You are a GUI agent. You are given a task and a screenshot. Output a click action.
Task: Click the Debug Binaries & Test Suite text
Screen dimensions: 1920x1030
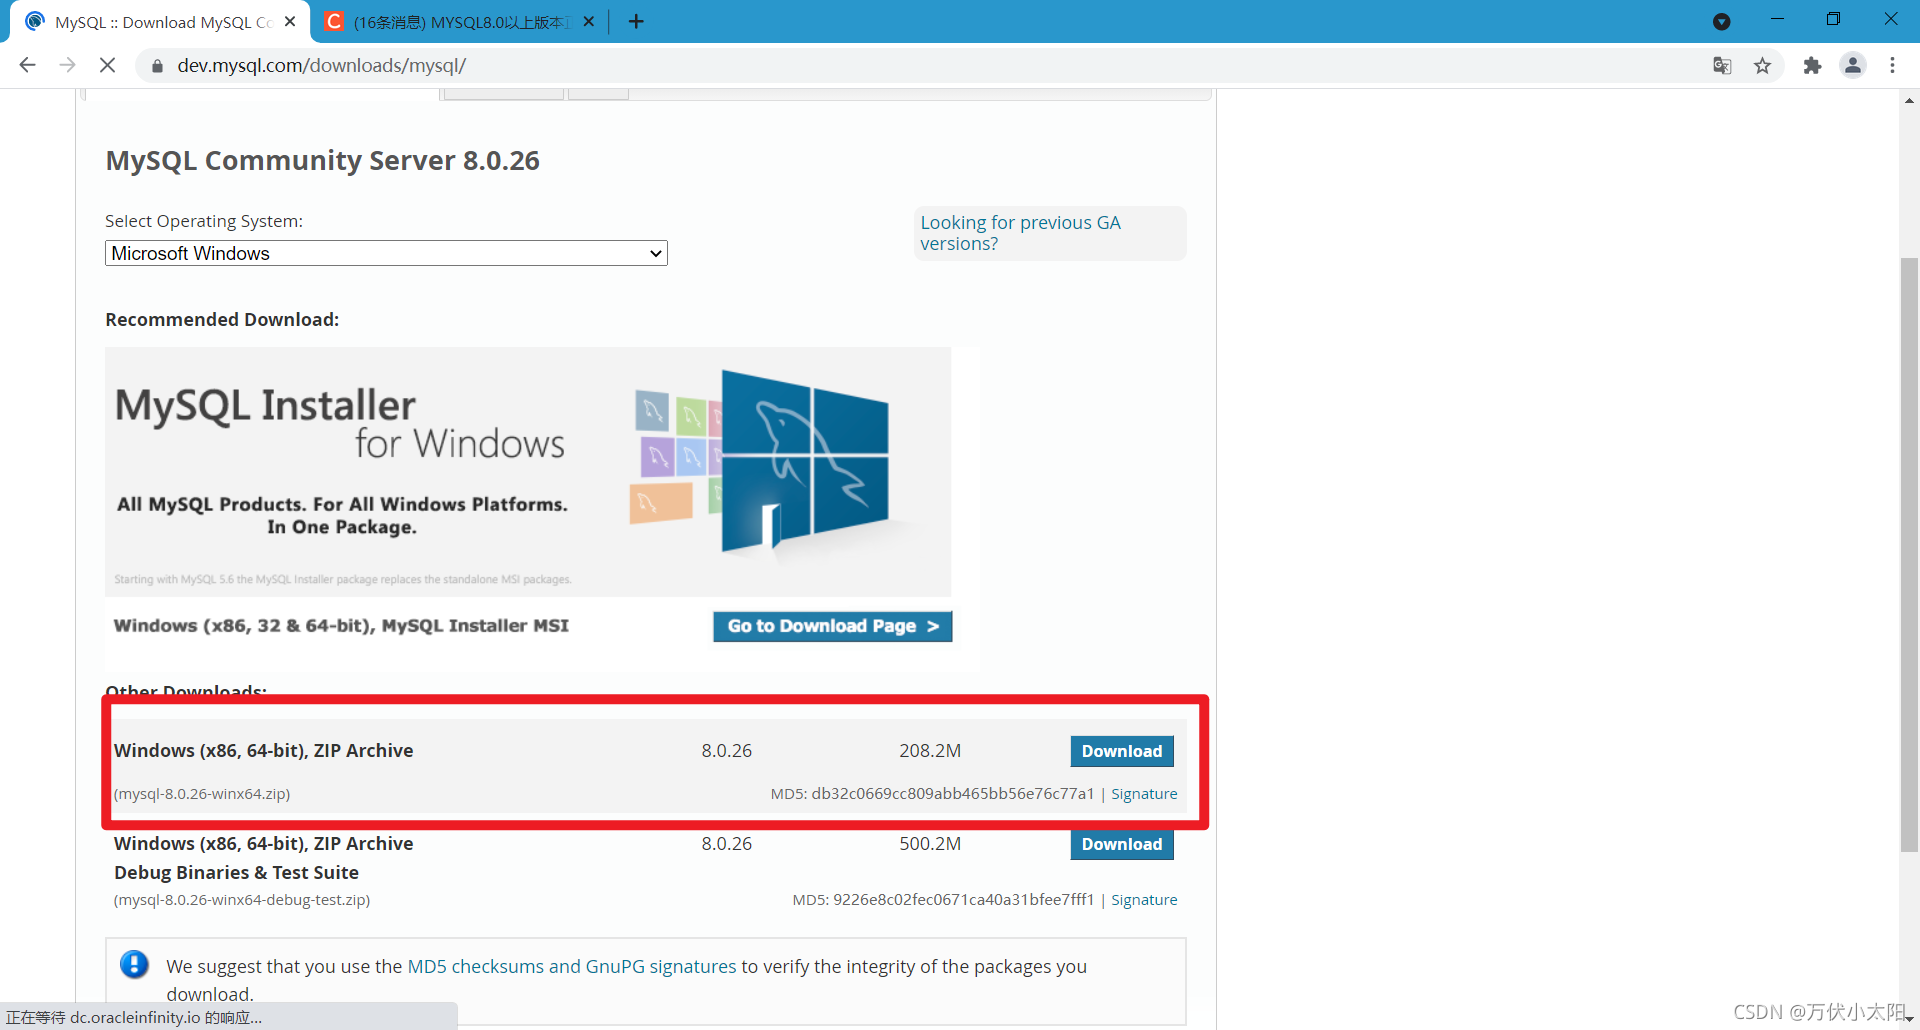tap(236, 873)
